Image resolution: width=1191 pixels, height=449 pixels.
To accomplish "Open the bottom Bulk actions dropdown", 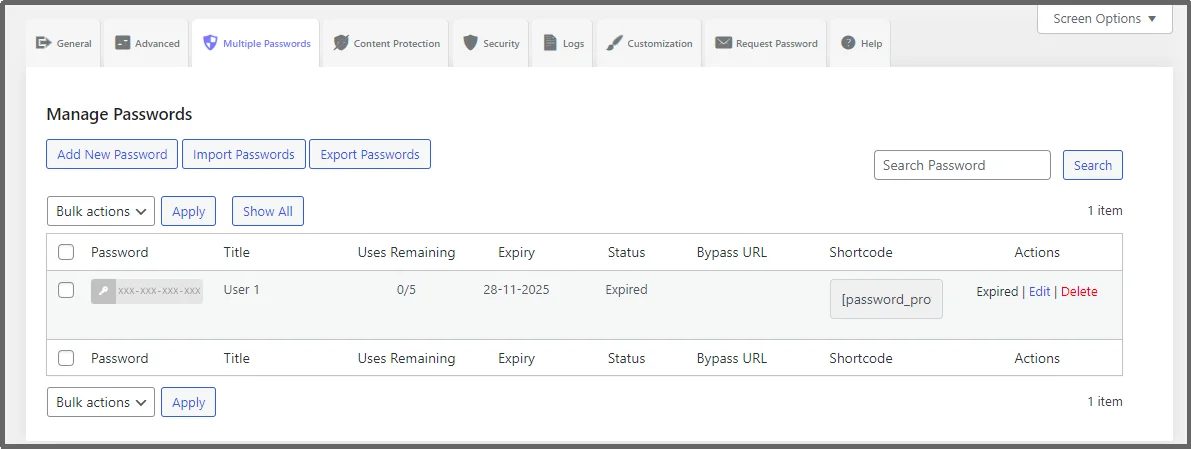I will click(x=101, y=402).
